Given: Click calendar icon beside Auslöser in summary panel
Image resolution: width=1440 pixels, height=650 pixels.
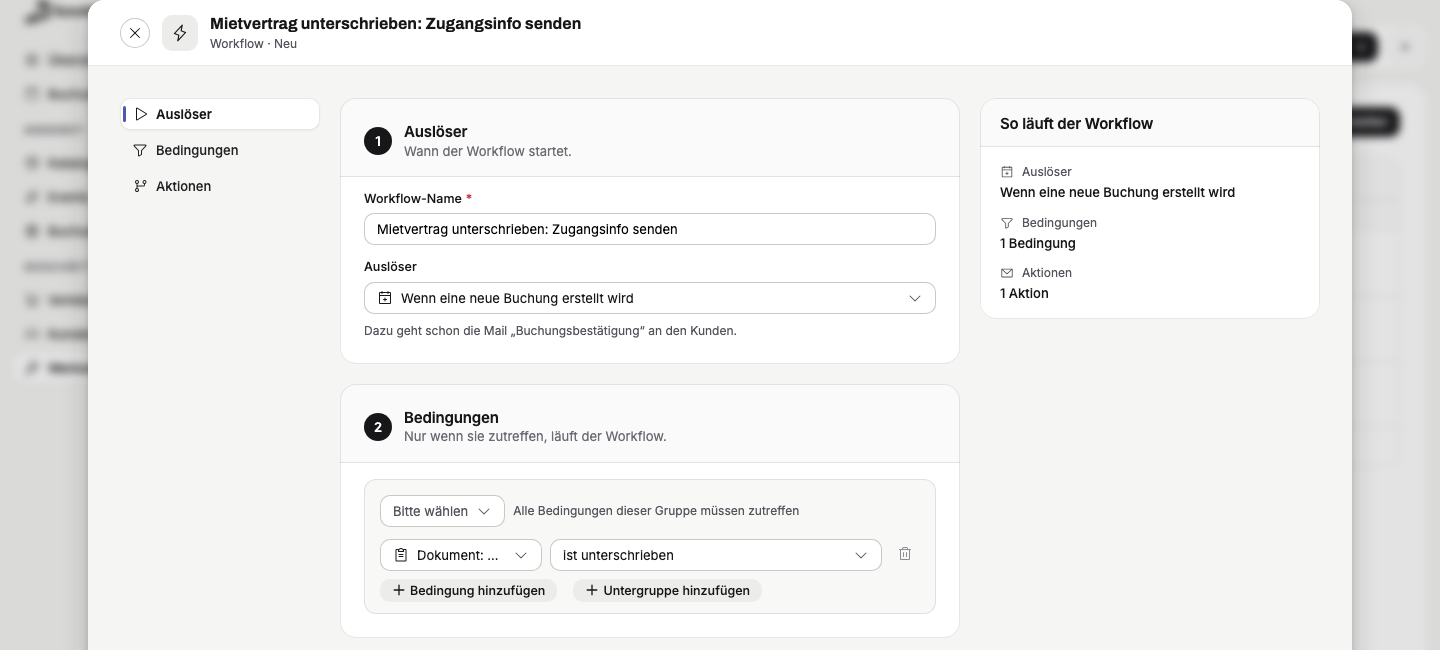Looking at the screenshot, I should click(x=1007, y=172).
